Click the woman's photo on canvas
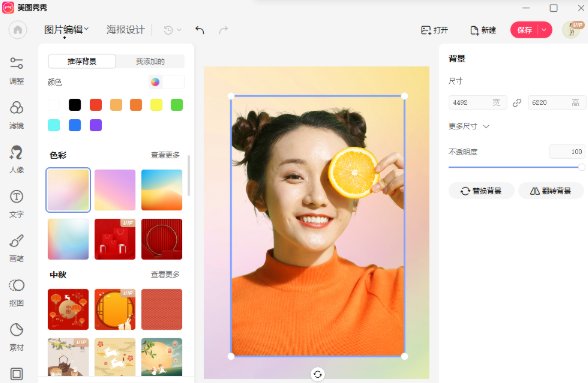The width and height of the screenshot is (588, 383). [318, 226]
